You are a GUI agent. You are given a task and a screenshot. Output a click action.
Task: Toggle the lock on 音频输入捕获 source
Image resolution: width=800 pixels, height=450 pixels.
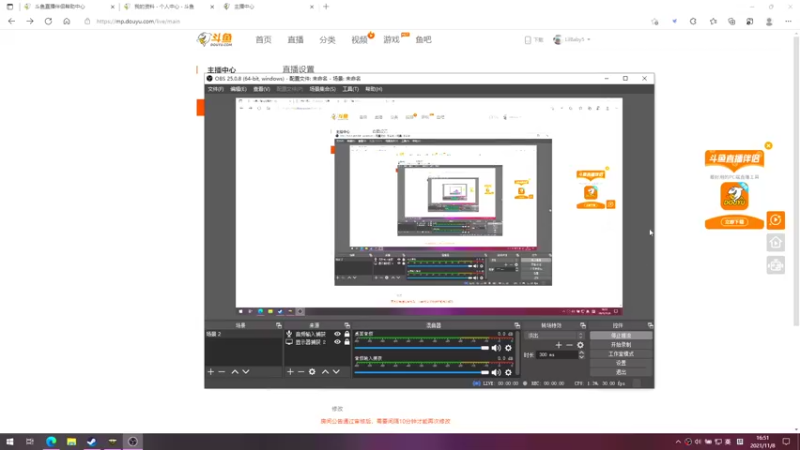tap(347, 334)
